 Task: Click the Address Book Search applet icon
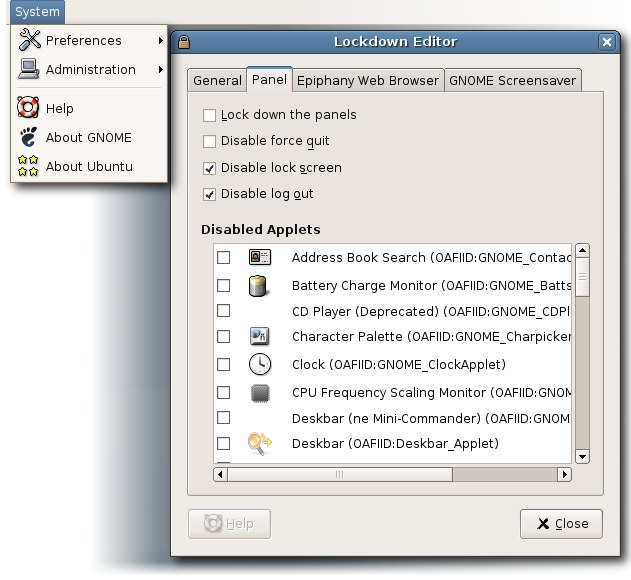(260, 257)
